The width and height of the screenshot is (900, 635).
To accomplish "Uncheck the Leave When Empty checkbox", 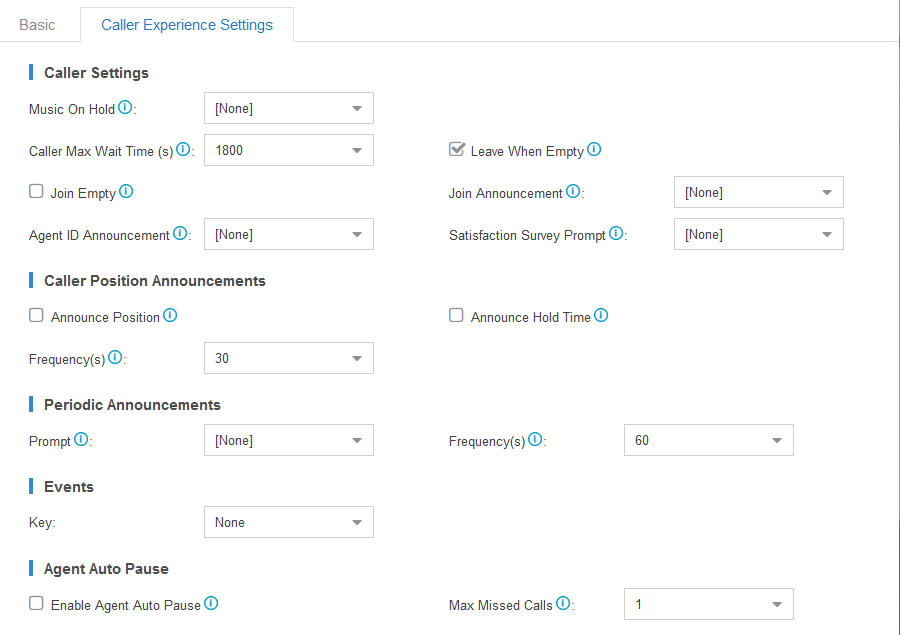I will (x=456, y=149).
